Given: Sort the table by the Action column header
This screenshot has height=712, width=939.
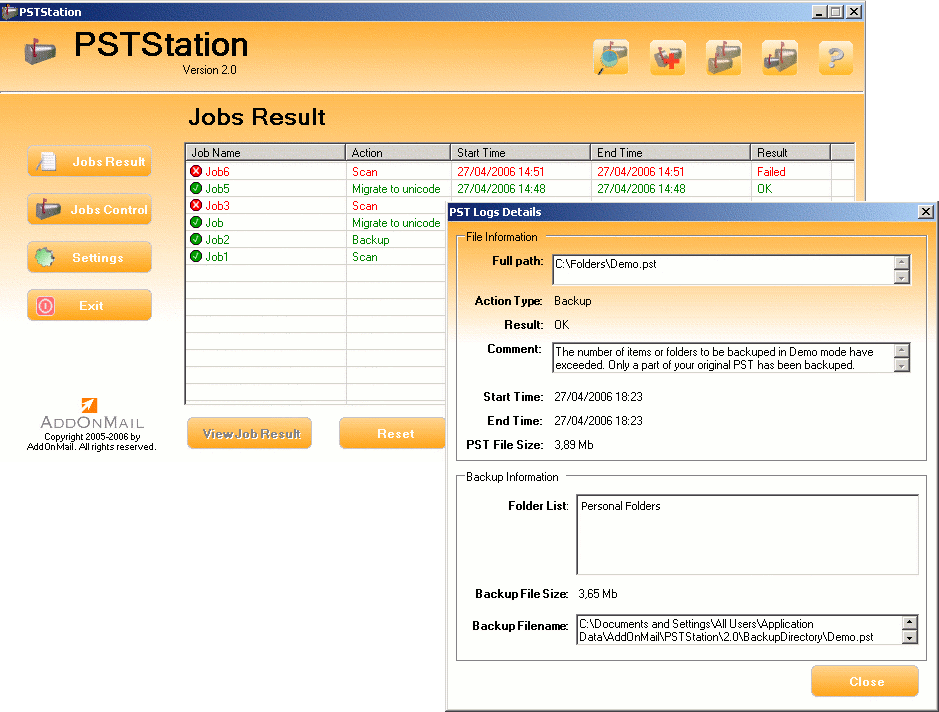Looking at the screenshot, I should (398, 153).
